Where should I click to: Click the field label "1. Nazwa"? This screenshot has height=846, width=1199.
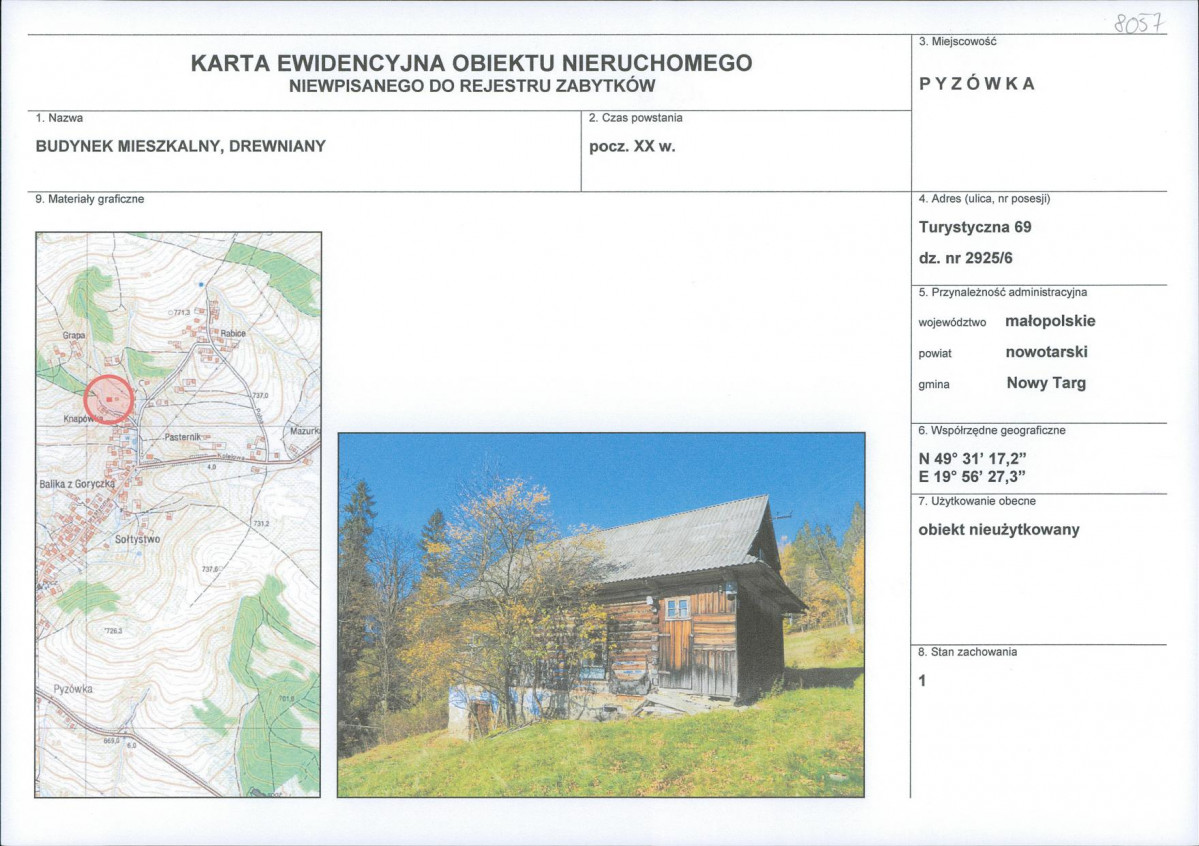[x=59, y=118]
